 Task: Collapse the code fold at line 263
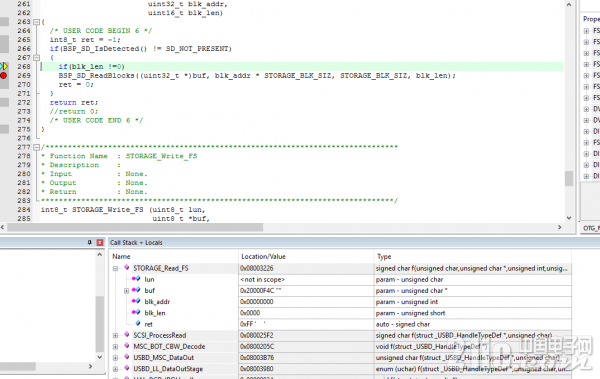pyautogui.click(x=36, y=22)
